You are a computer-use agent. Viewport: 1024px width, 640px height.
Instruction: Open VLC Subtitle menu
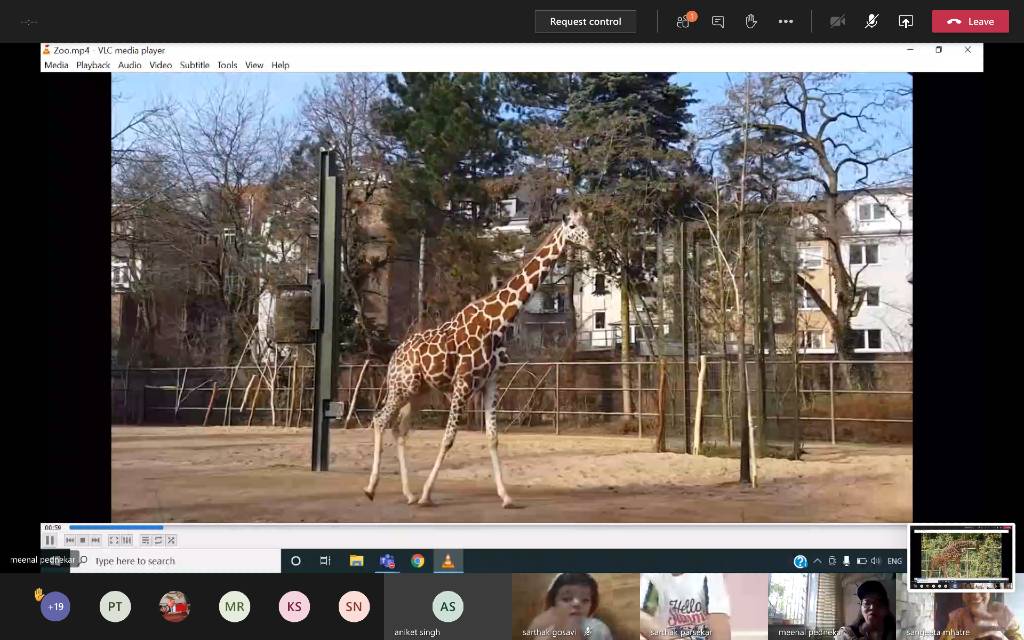coord(194,65)
